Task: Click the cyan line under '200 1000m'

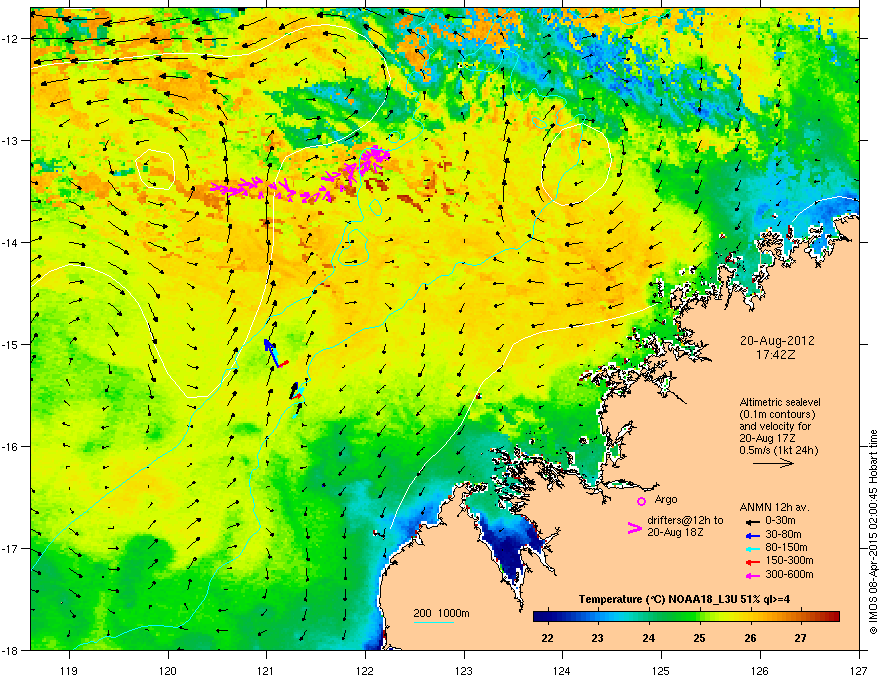Action: pos(434,623)
